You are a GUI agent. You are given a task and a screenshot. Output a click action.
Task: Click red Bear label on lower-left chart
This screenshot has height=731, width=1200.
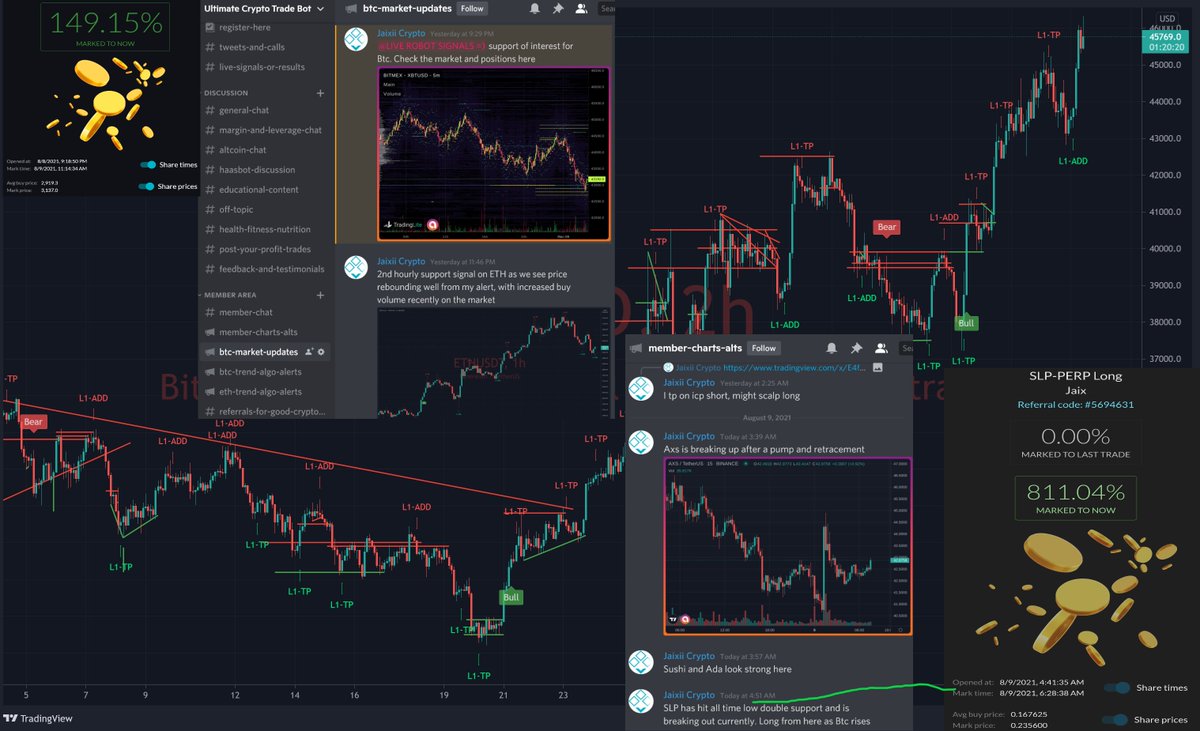[33, 422]
